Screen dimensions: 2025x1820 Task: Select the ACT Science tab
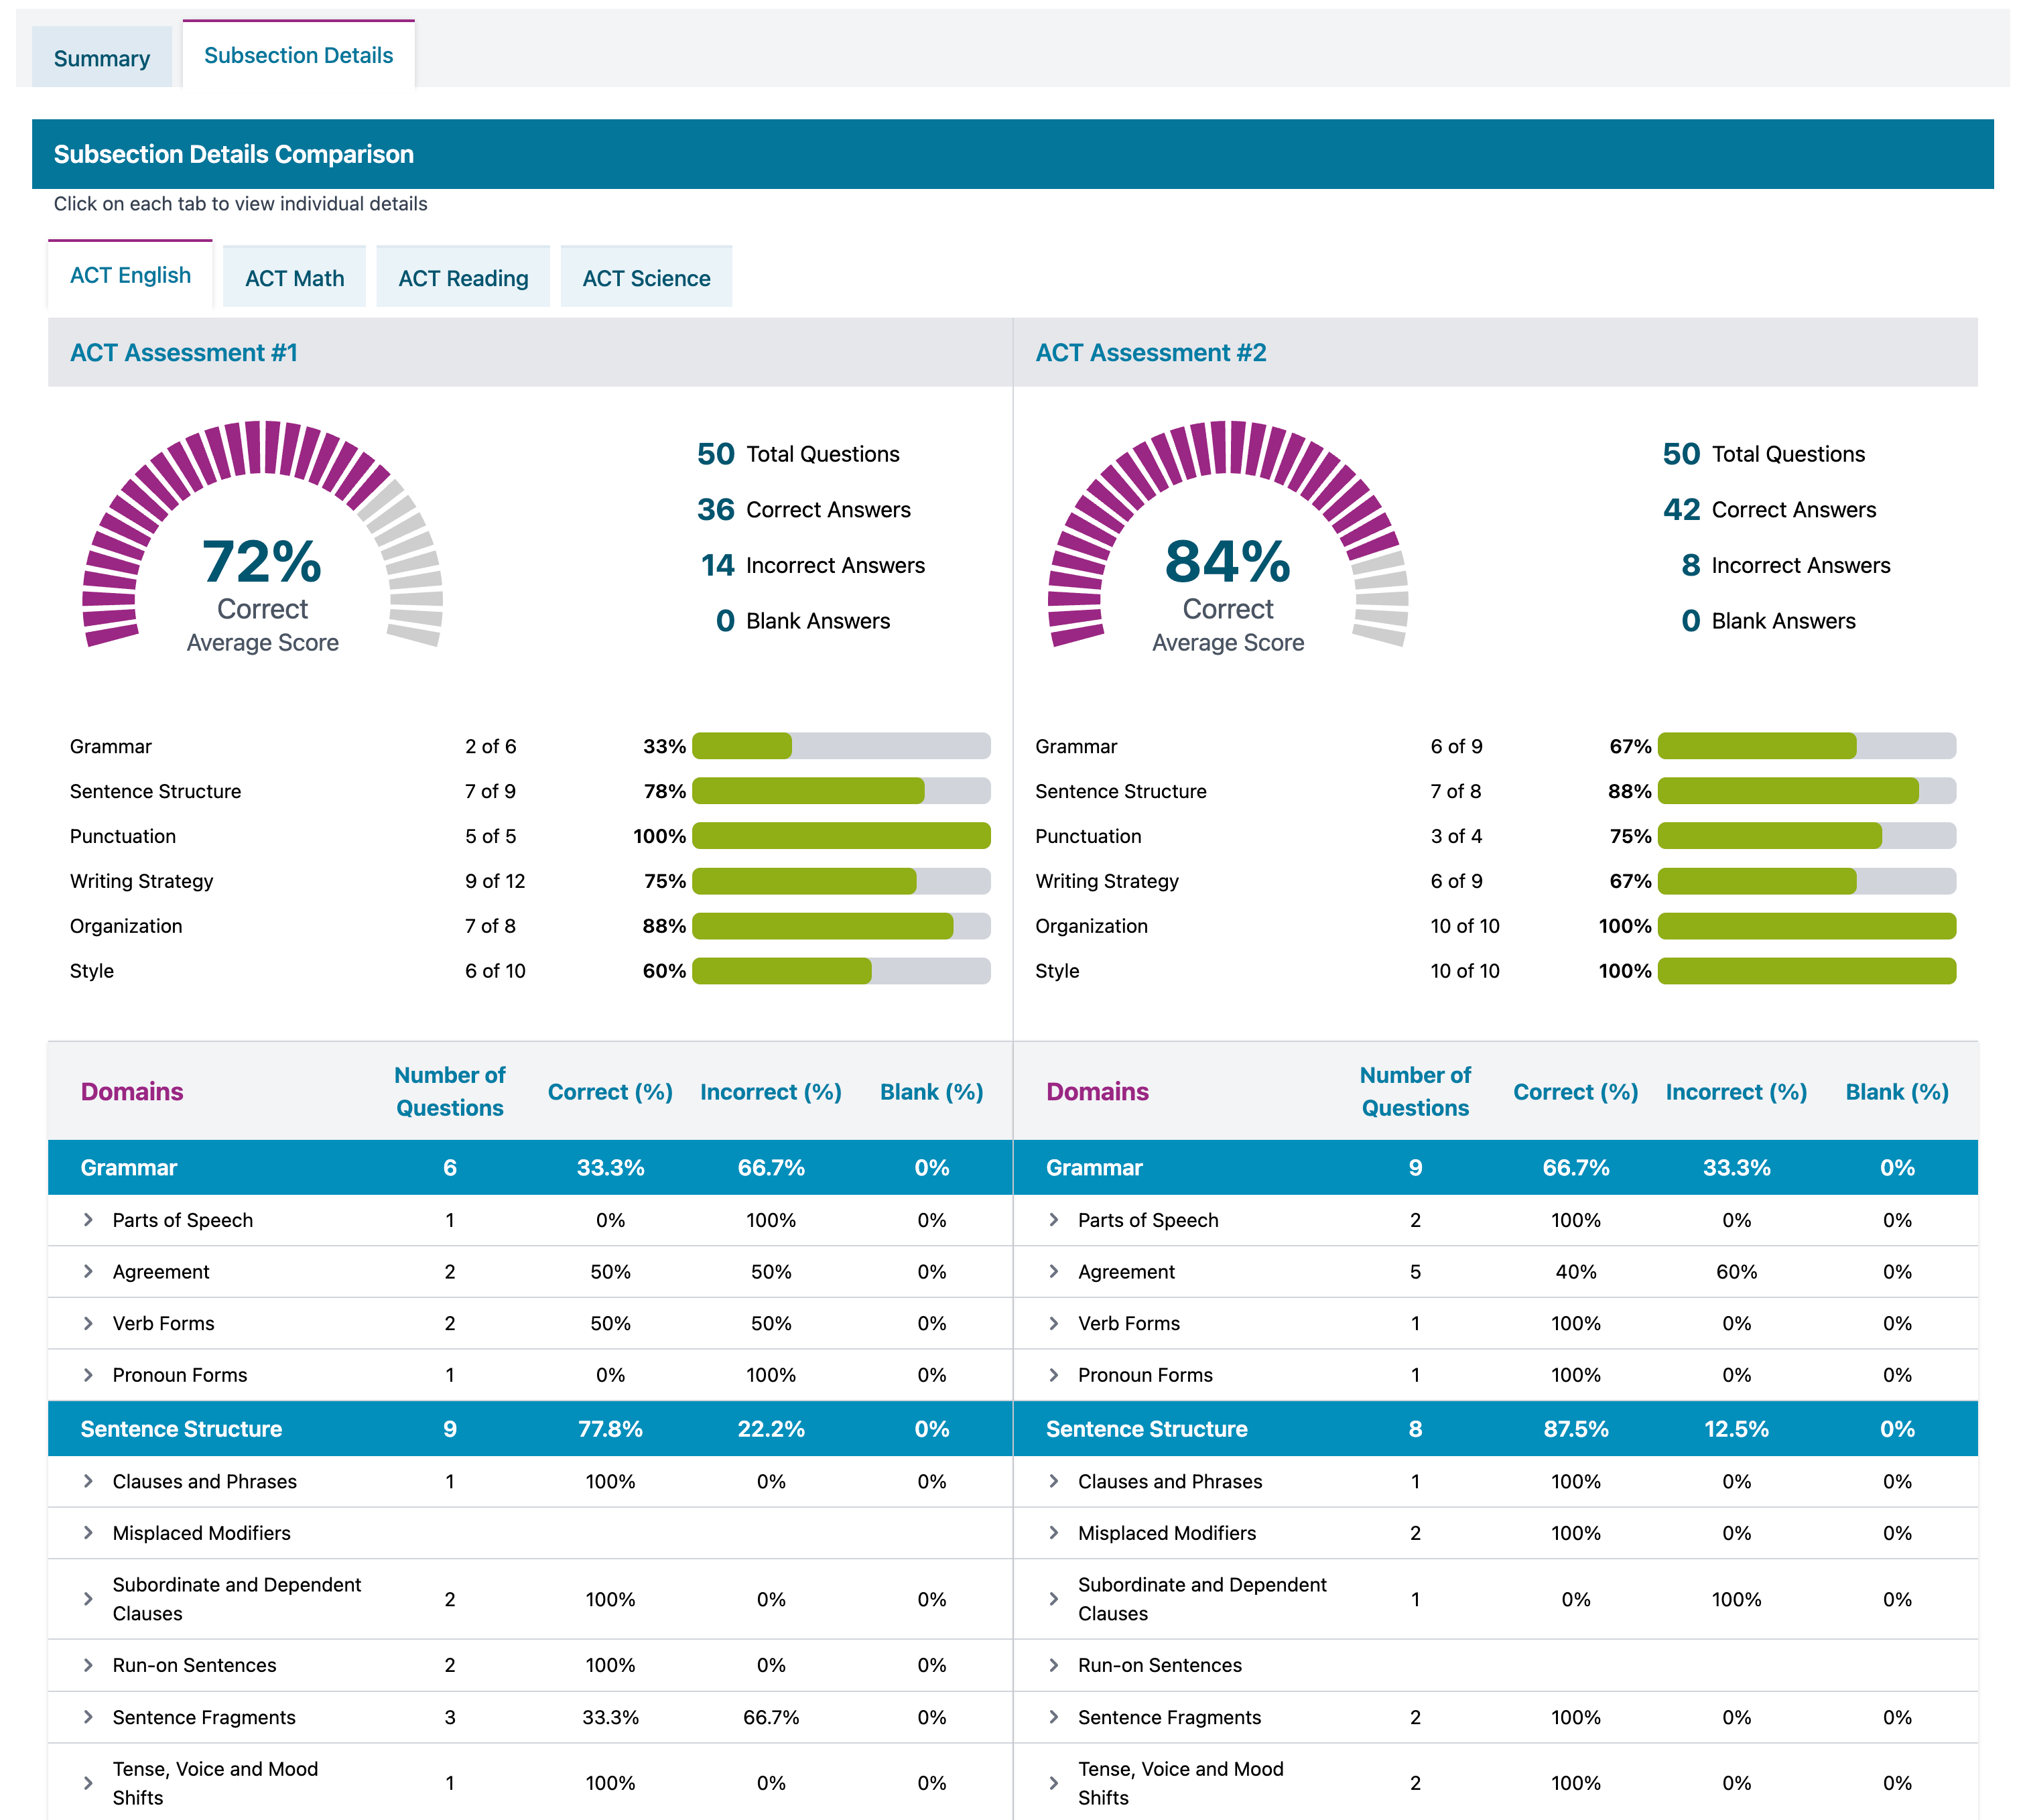(646, 278)
